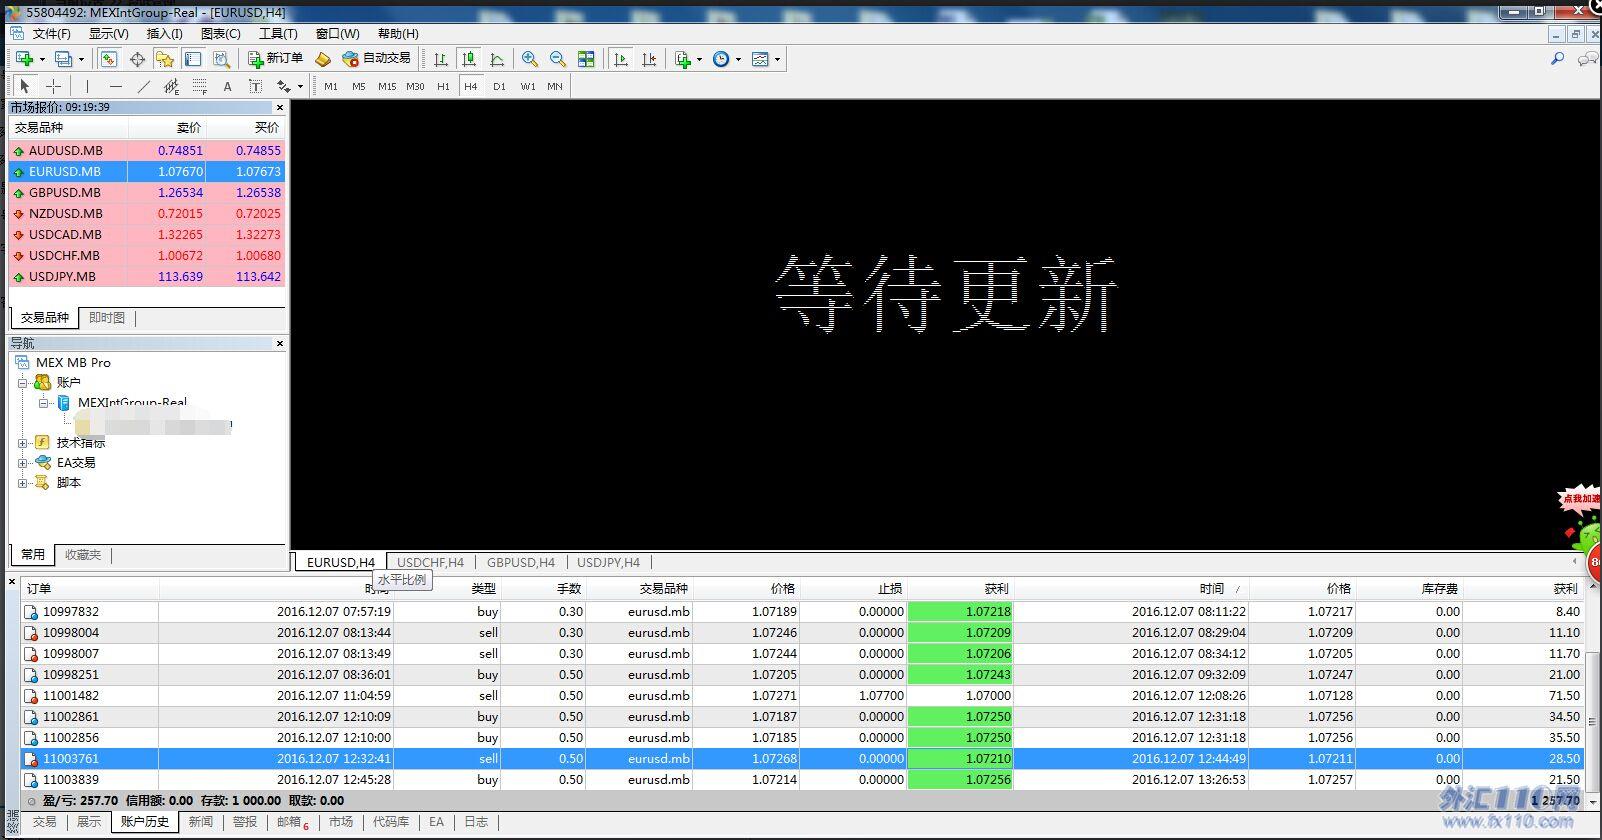Screen dimensions: 1602x840
Task: Toggle the Market Watch window icon
Action: 108,59
